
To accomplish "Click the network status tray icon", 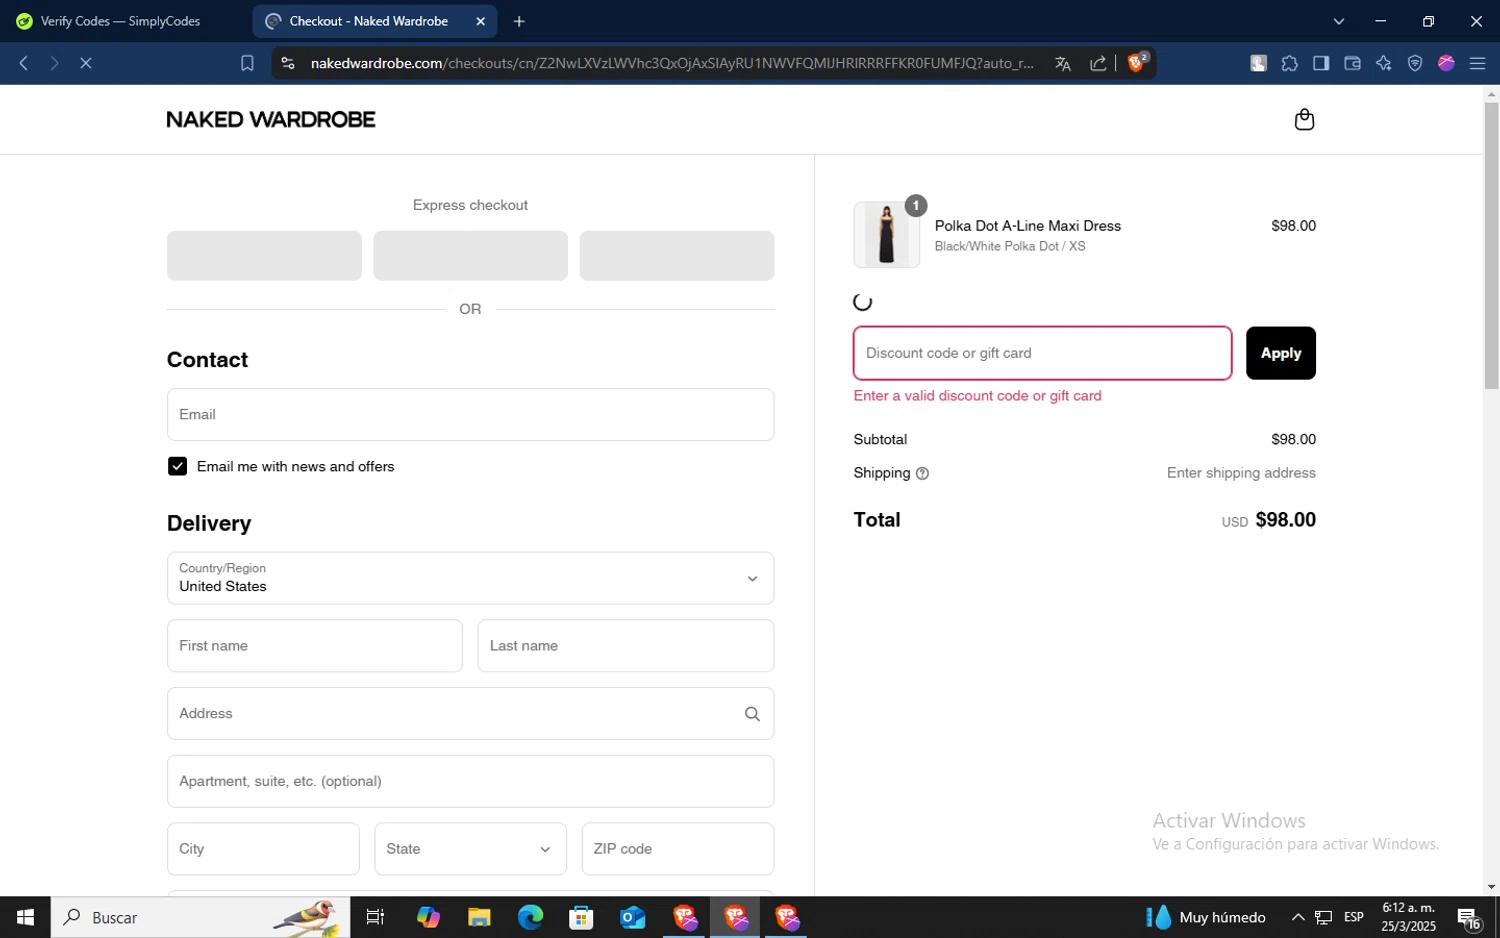I will tap(1323, 918).
